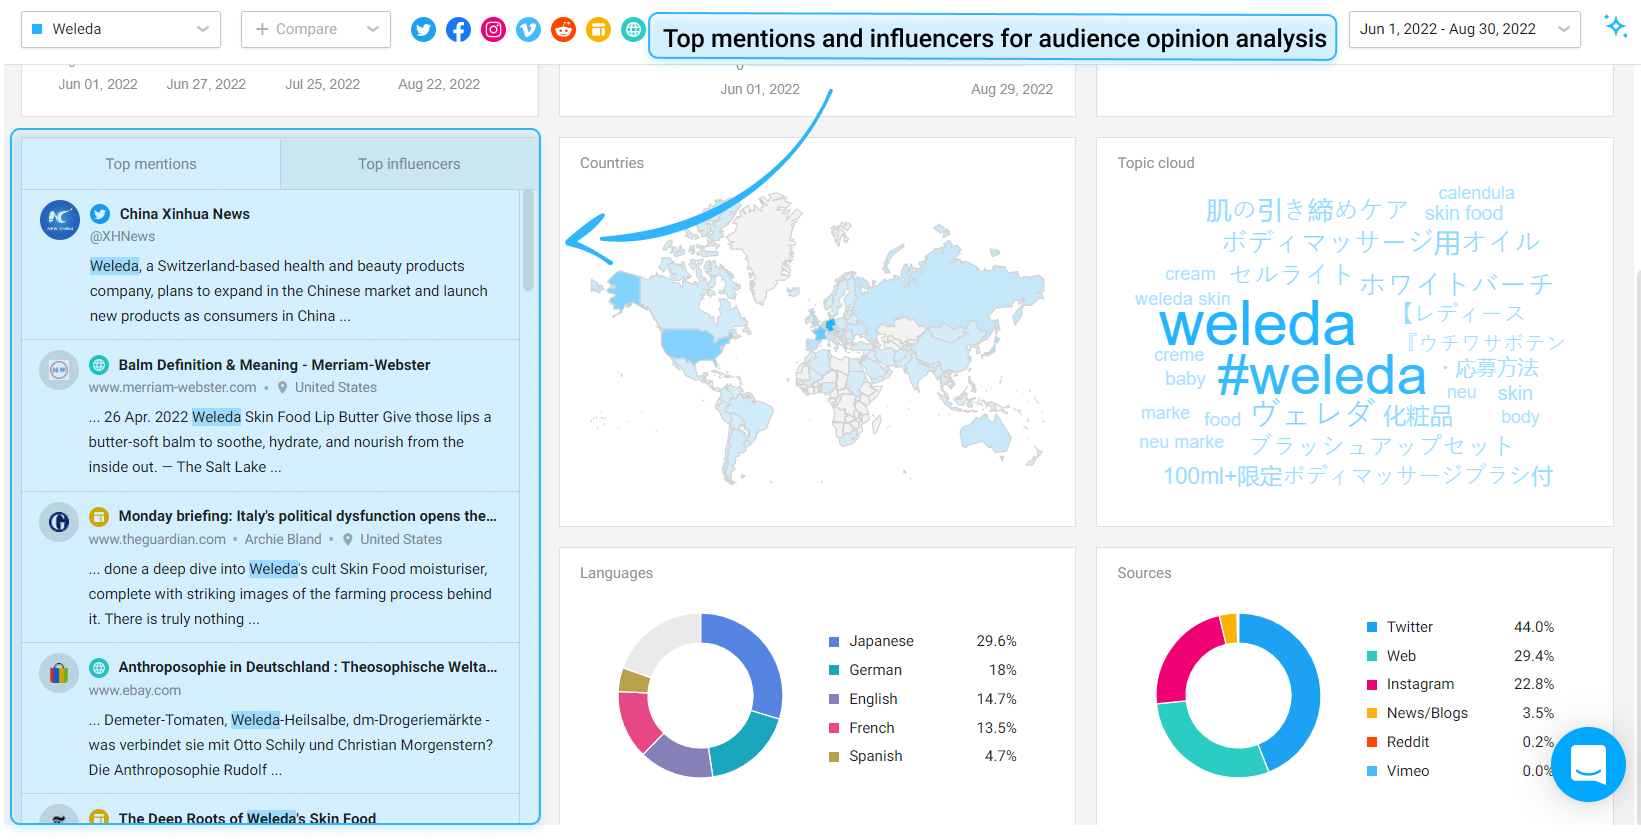Click the French language legend swatch
Image resolution: width=1641 pixels, height=840 pixels.
click(x=834, y=729)
